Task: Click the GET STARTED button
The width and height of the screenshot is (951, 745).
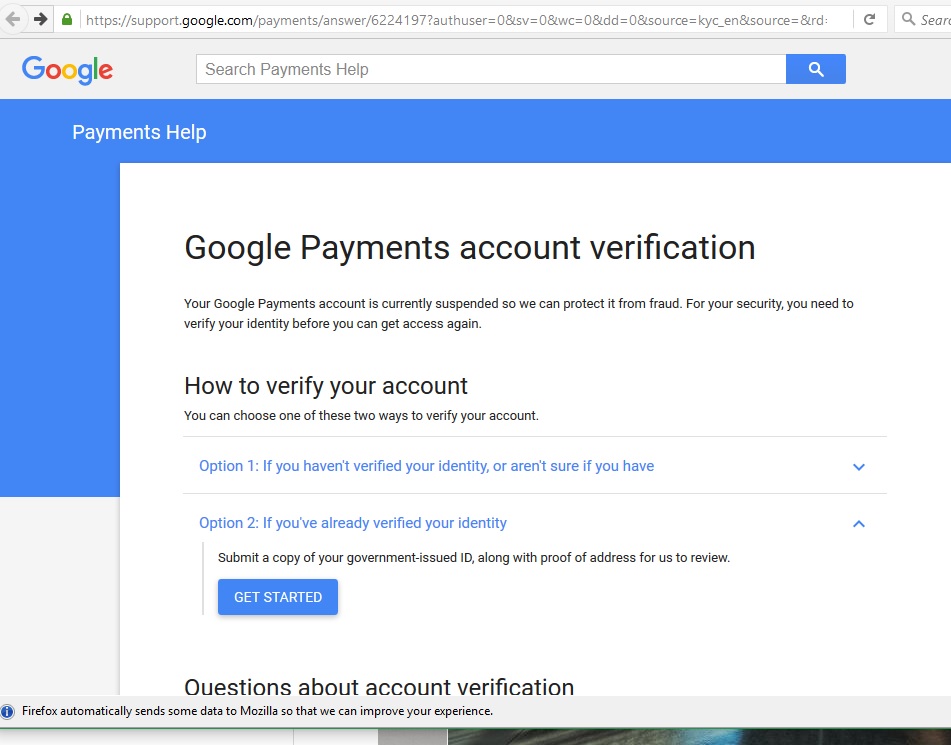Action: 278,597
